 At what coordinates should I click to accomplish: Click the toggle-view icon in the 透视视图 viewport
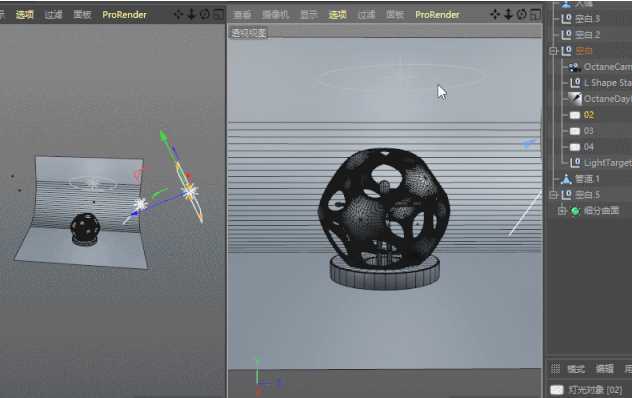535,15
